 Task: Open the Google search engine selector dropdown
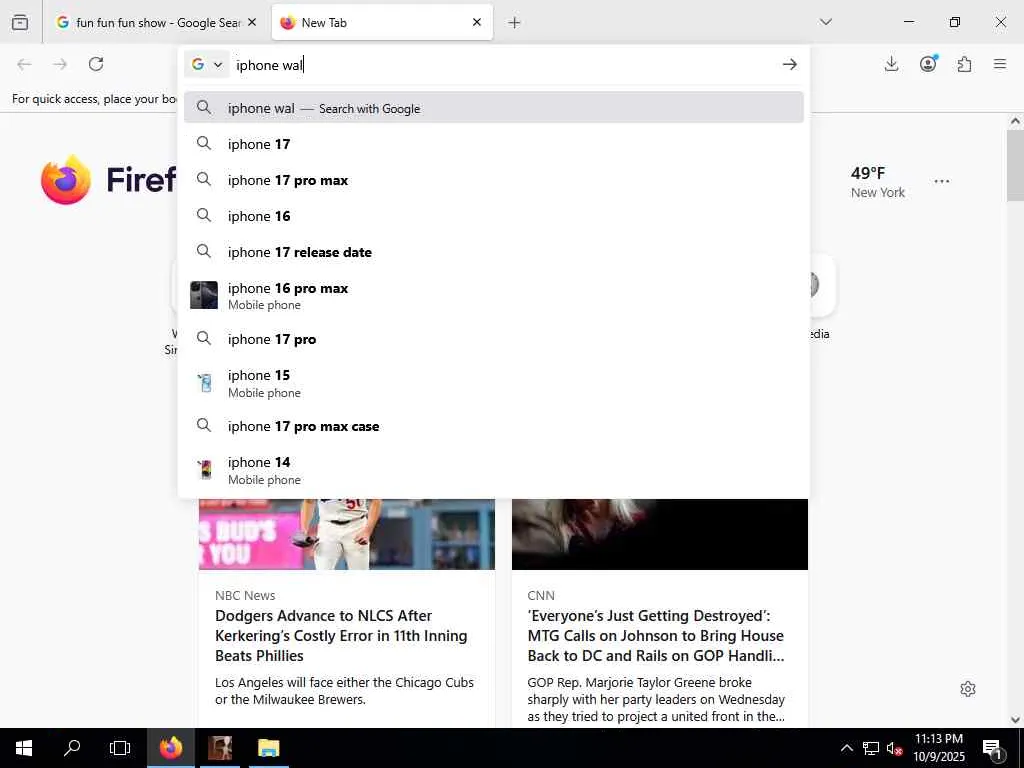[x=207, y=64]
